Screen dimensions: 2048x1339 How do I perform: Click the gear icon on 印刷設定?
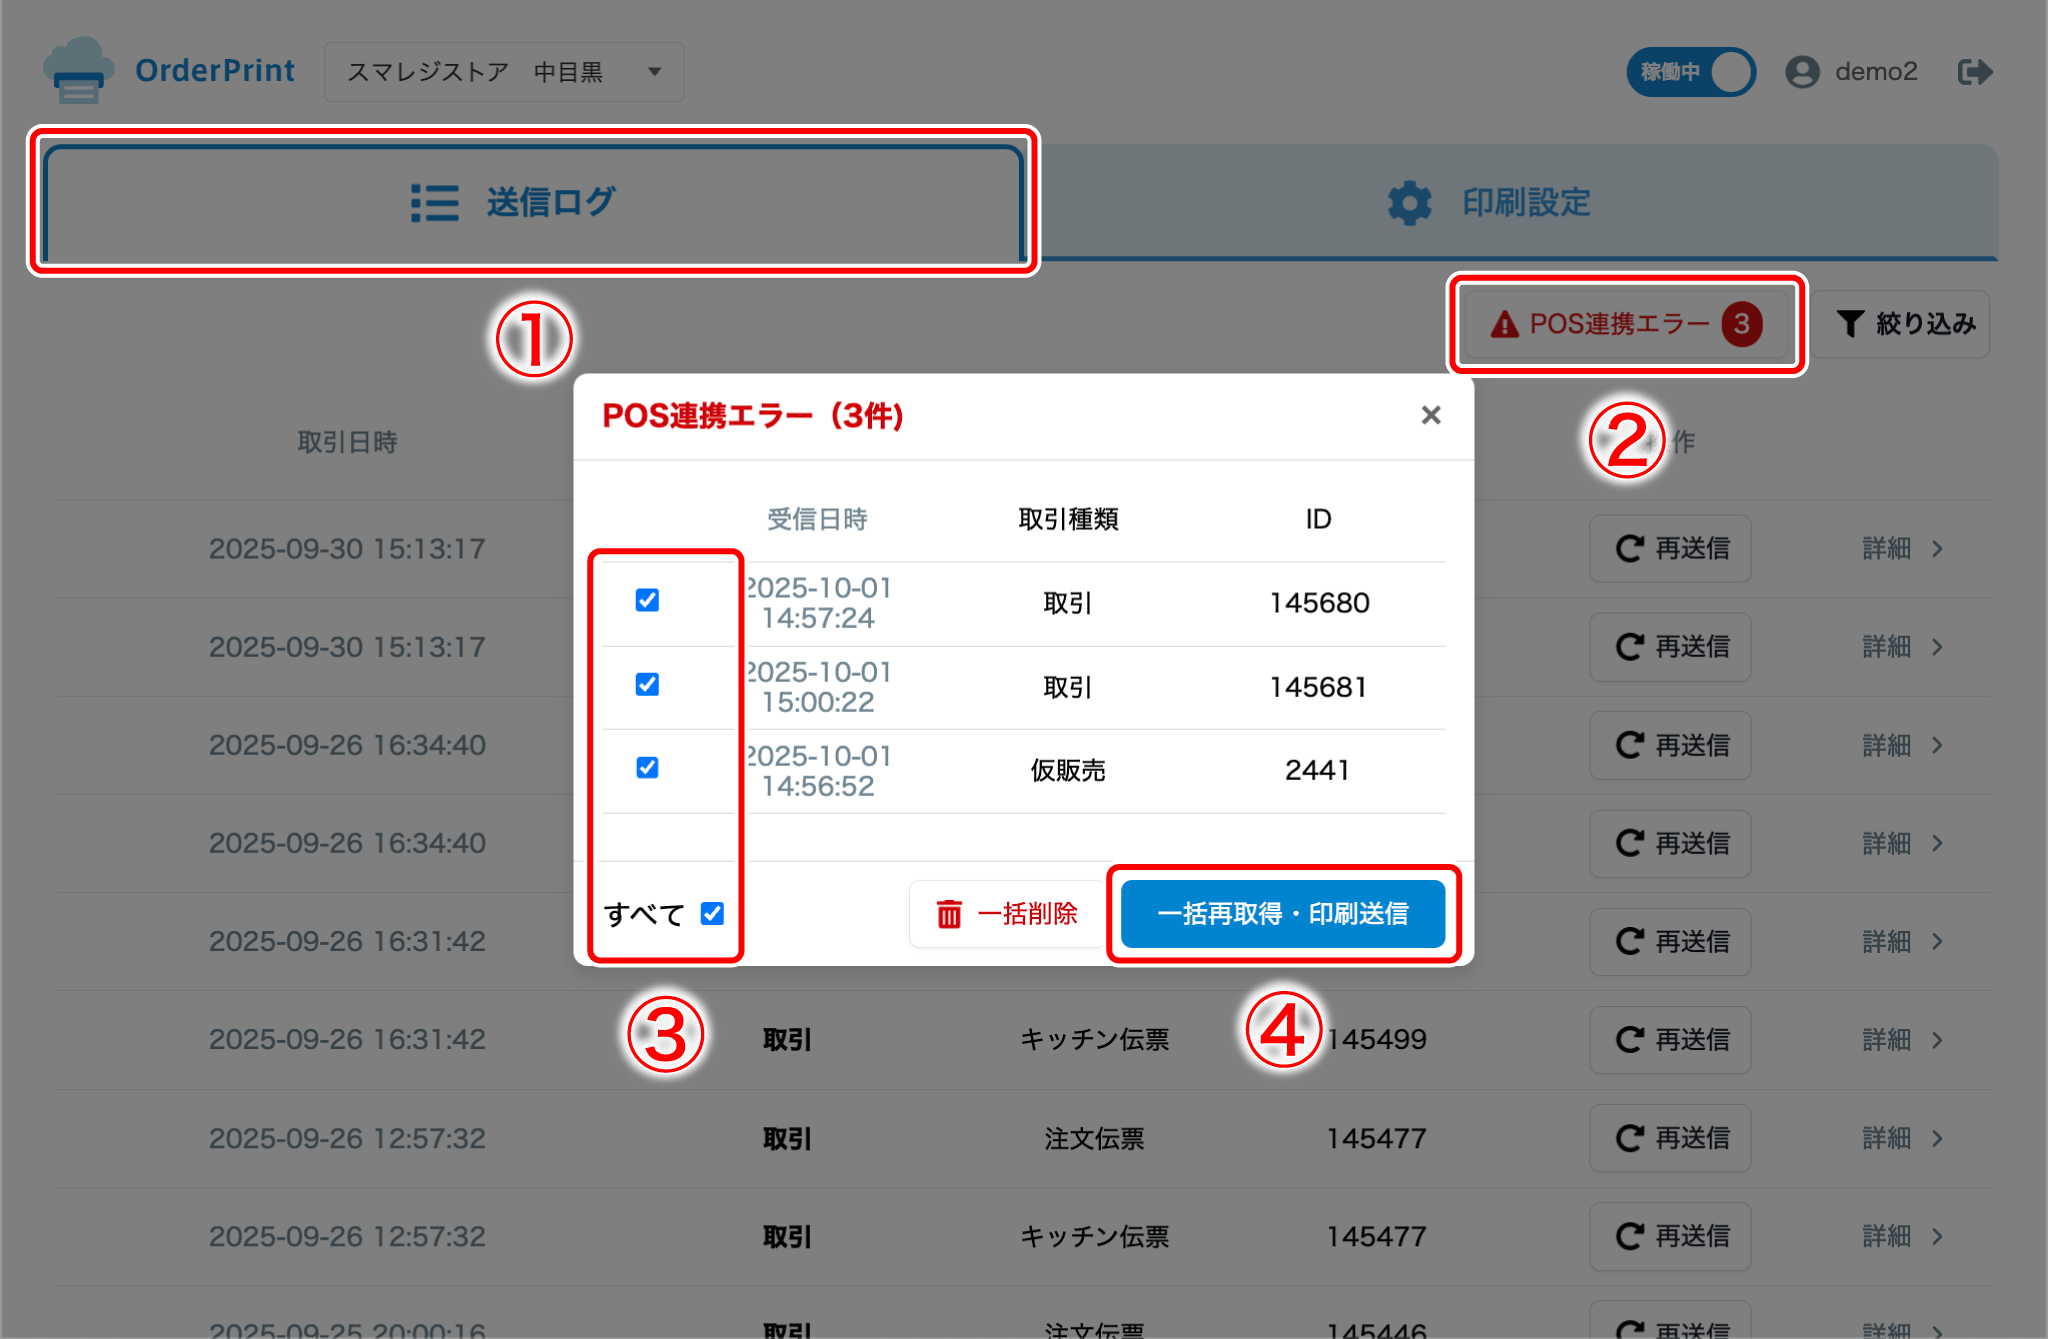tap(1409, 203)
